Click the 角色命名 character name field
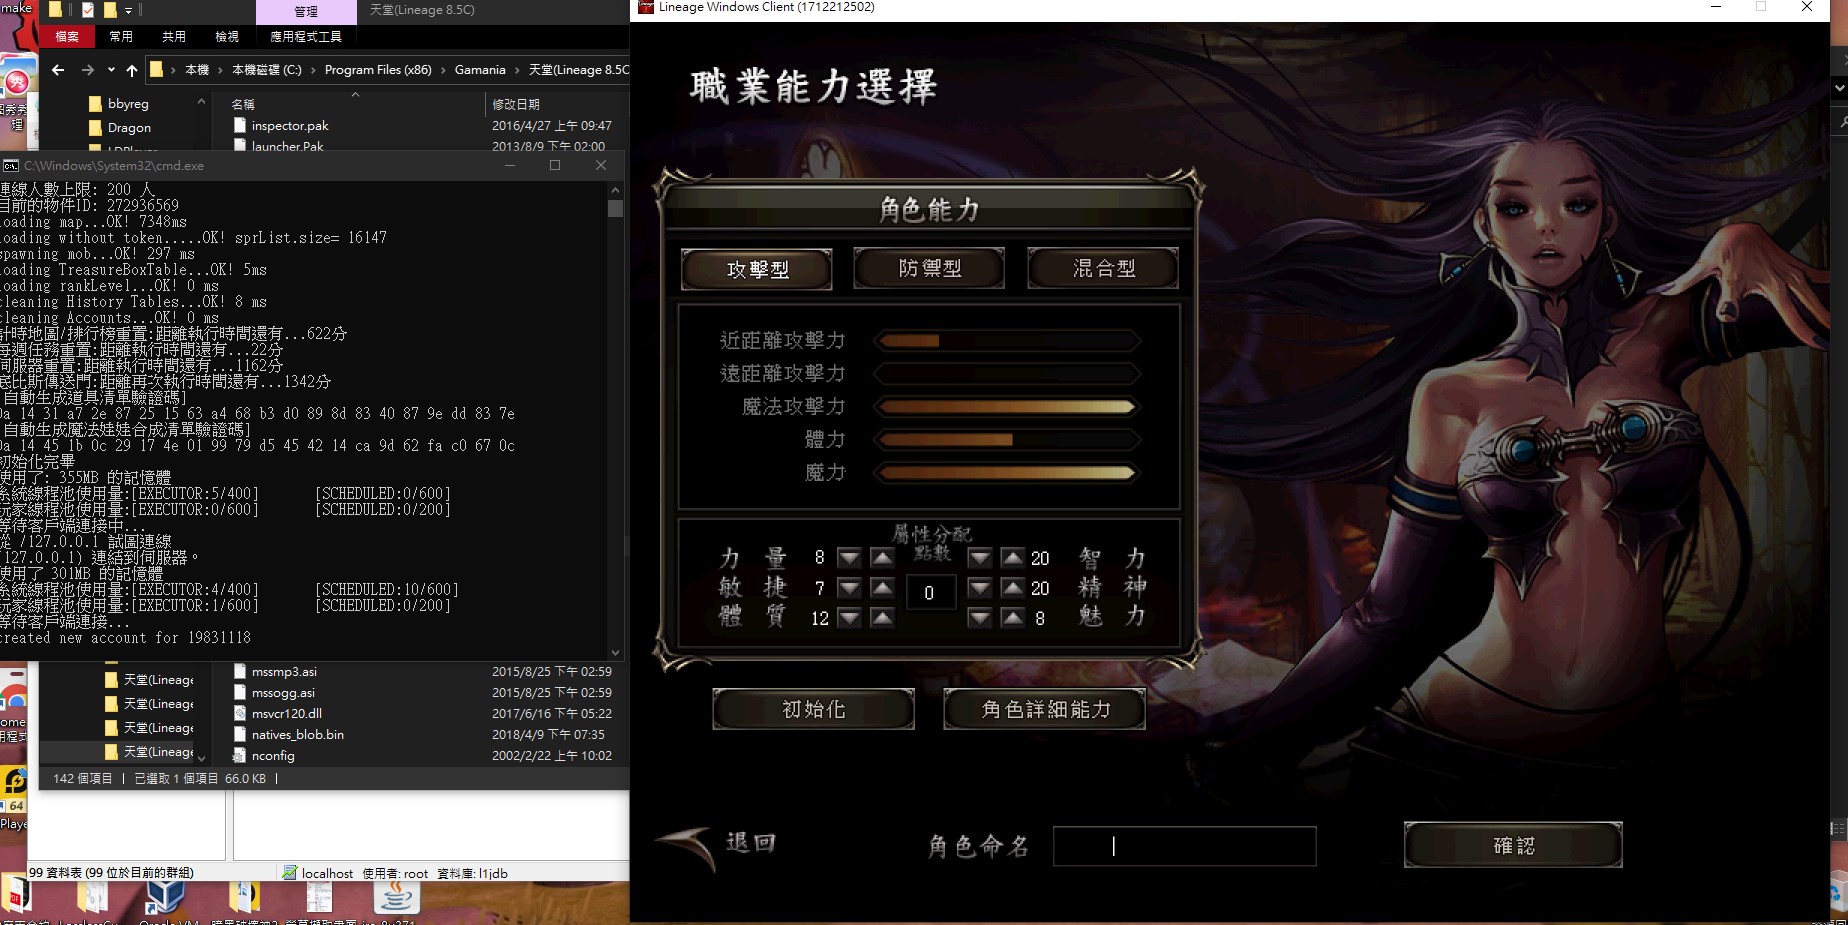This screenshot has height=925, width=1848. point(1185,846)
